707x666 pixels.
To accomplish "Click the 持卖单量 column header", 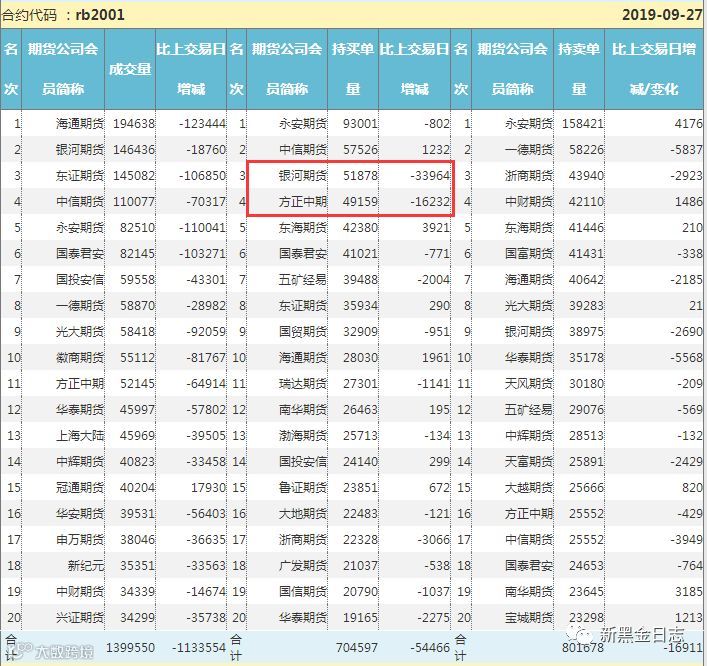I will (x=579, y=69).
